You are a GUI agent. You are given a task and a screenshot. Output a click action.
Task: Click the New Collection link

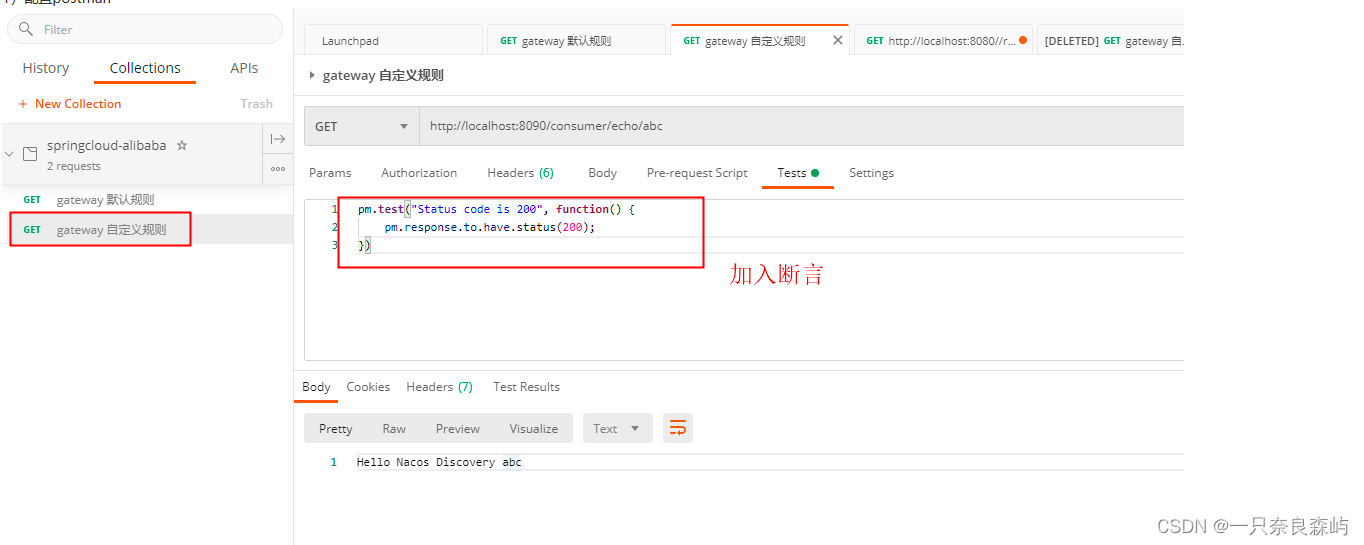[78, 104]
